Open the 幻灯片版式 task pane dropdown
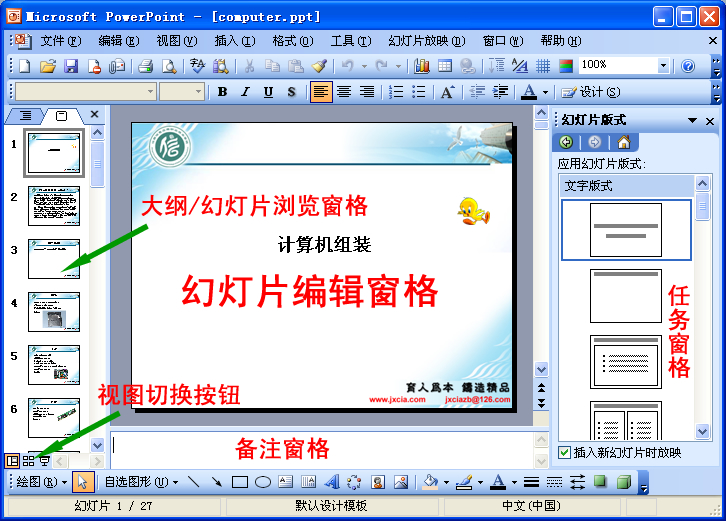 pos(693,120)
